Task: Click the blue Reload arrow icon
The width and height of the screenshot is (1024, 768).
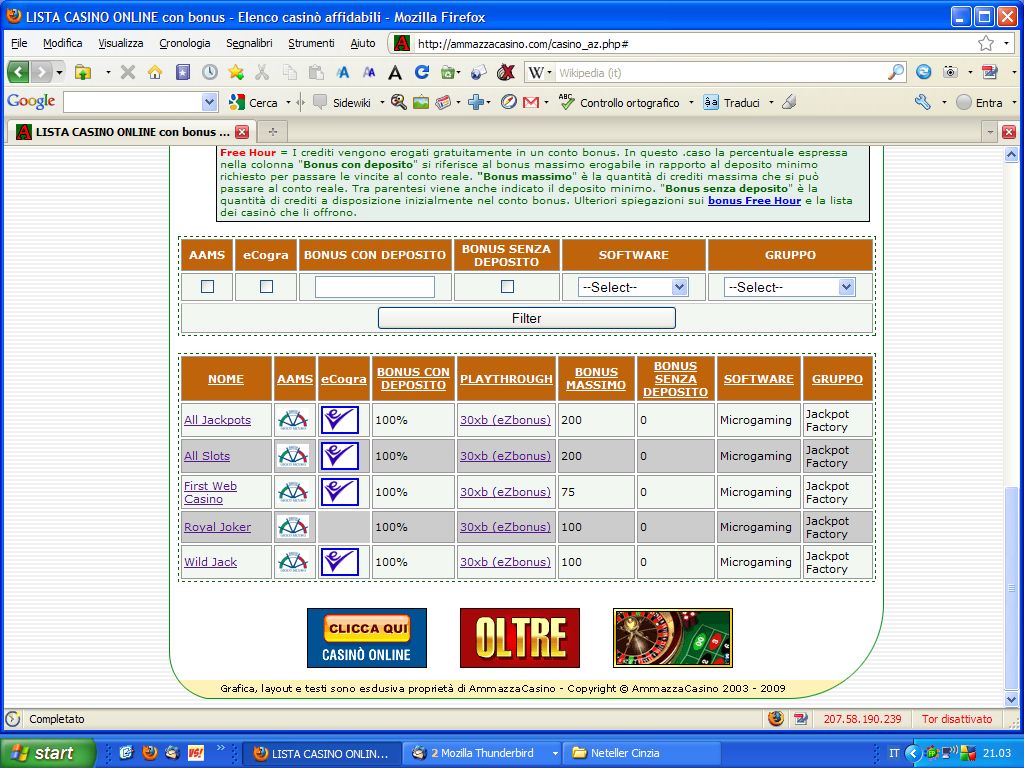Action: pyautogui.click(x=422, y=72)
